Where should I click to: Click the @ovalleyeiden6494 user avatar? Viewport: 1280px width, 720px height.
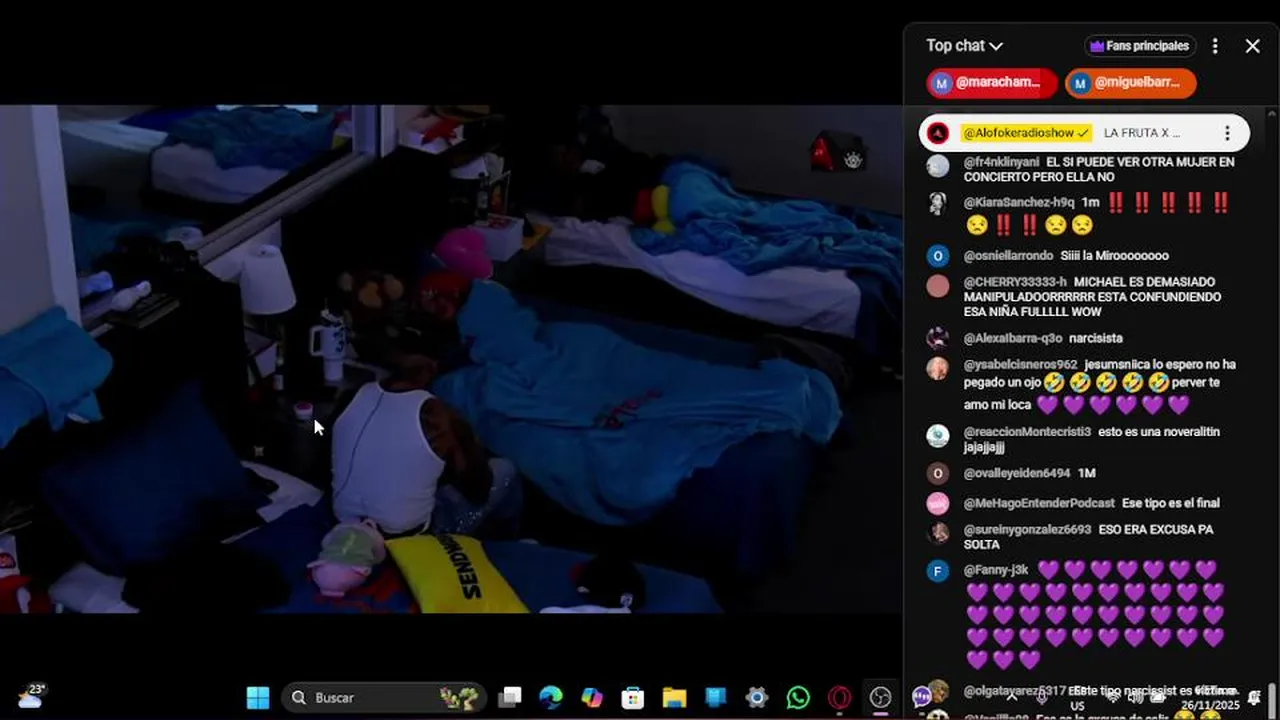click(937, 473)
